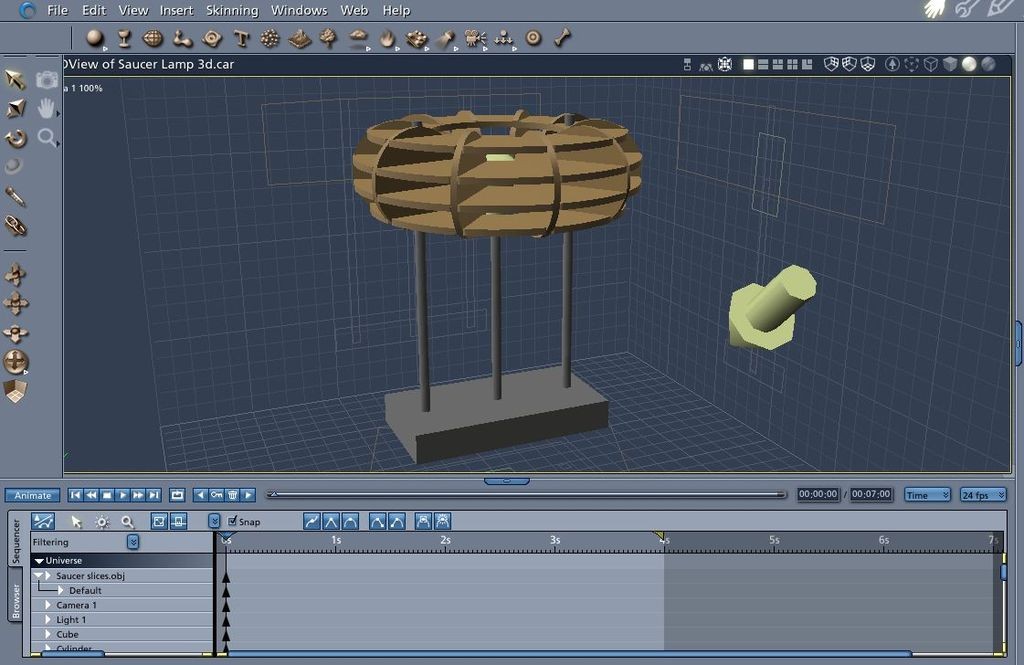The width and height of the screenshot is (1024, 665).
Task: Select the particle cluster emitter tool
Action: pos(270,39)
